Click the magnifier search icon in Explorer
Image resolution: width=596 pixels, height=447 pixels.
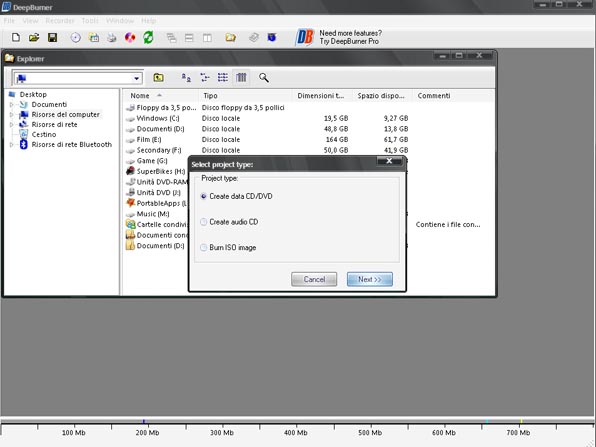pyautogui.click(x=264, y=78)
